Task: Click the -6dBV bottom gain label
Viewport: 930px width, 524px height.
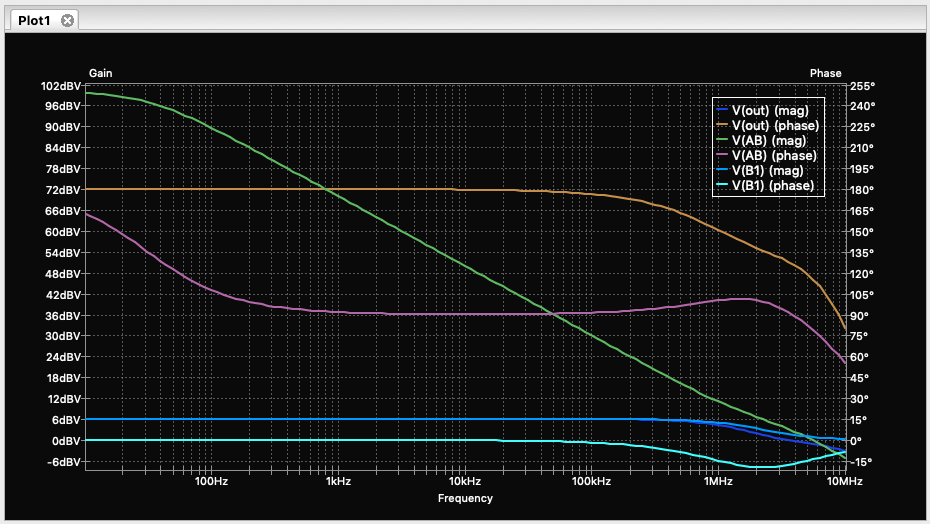Action: click(x=62, y=462)
